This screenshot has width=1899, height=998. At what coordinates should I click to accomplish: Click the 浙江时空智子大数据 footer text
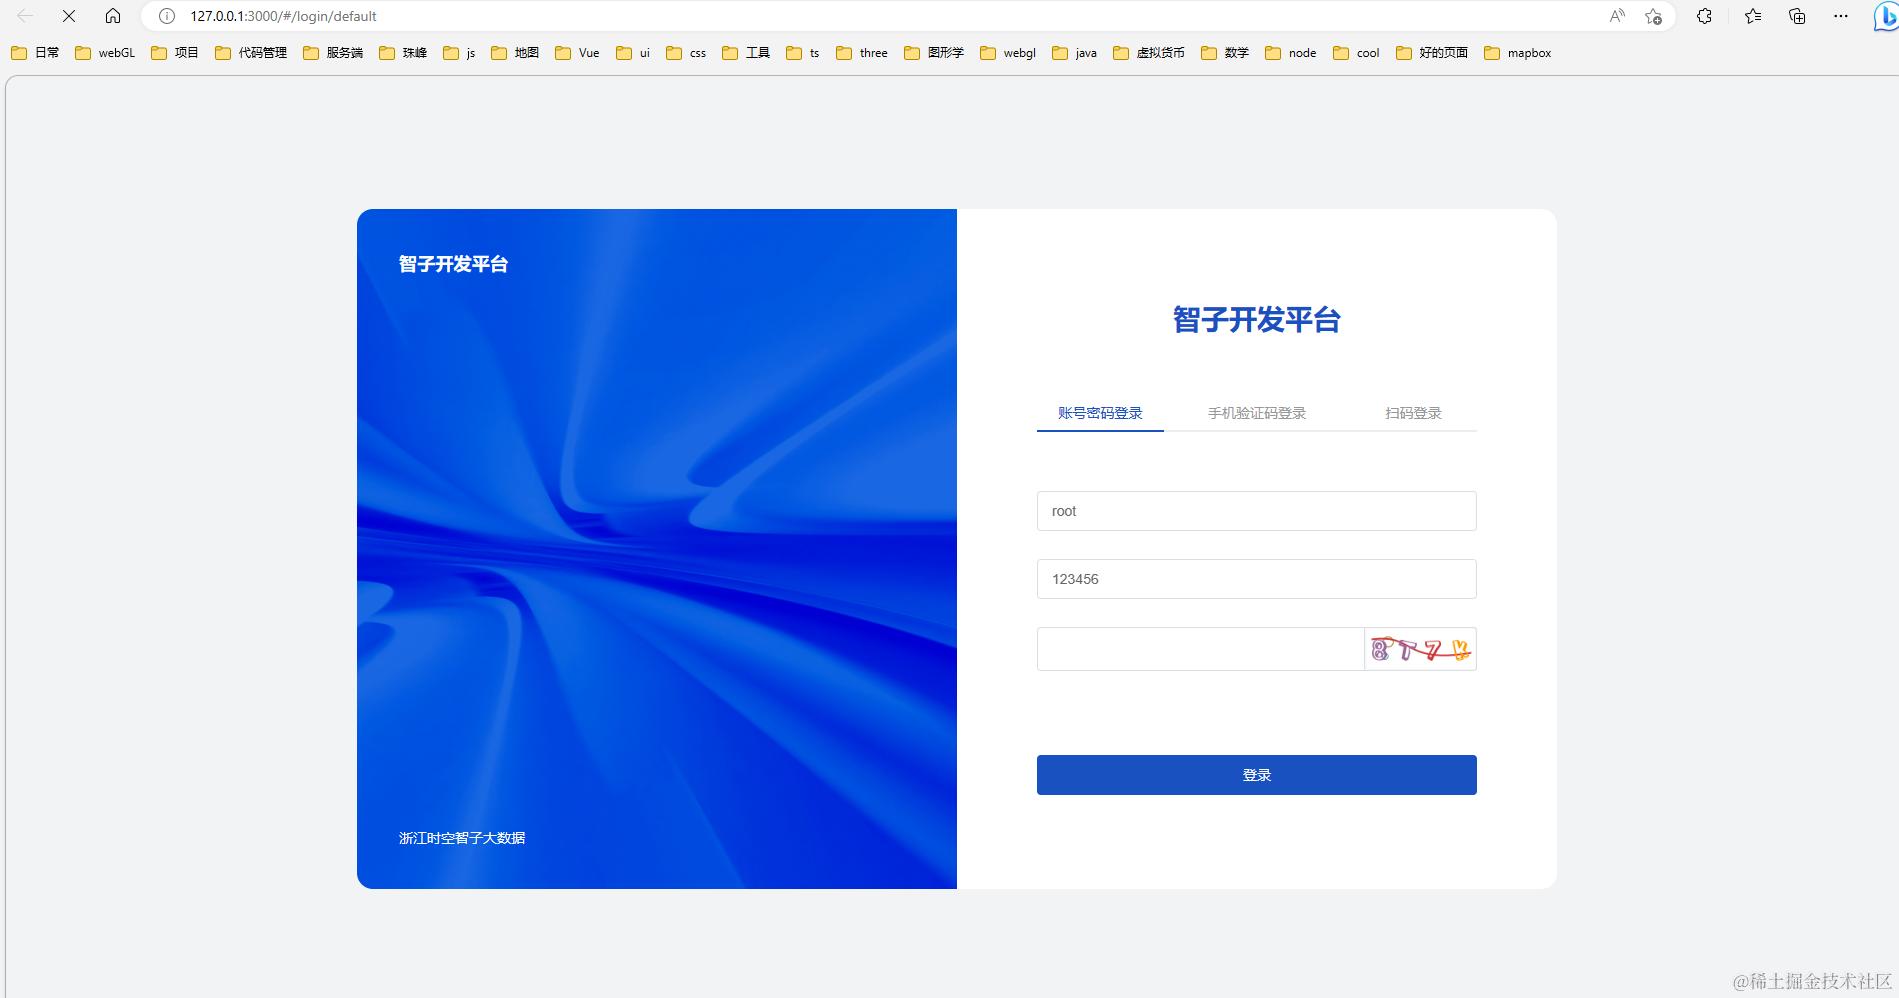pyautogui.click(x=462, y=838)
